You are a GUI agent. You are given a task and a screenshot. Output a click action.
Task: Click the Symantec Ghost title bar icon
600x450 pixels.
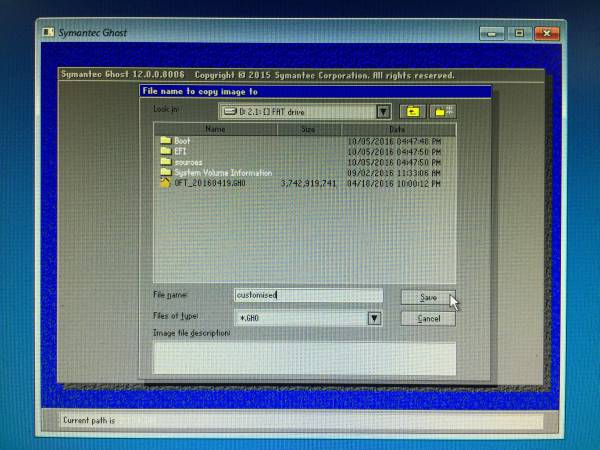tap(46, 32)
